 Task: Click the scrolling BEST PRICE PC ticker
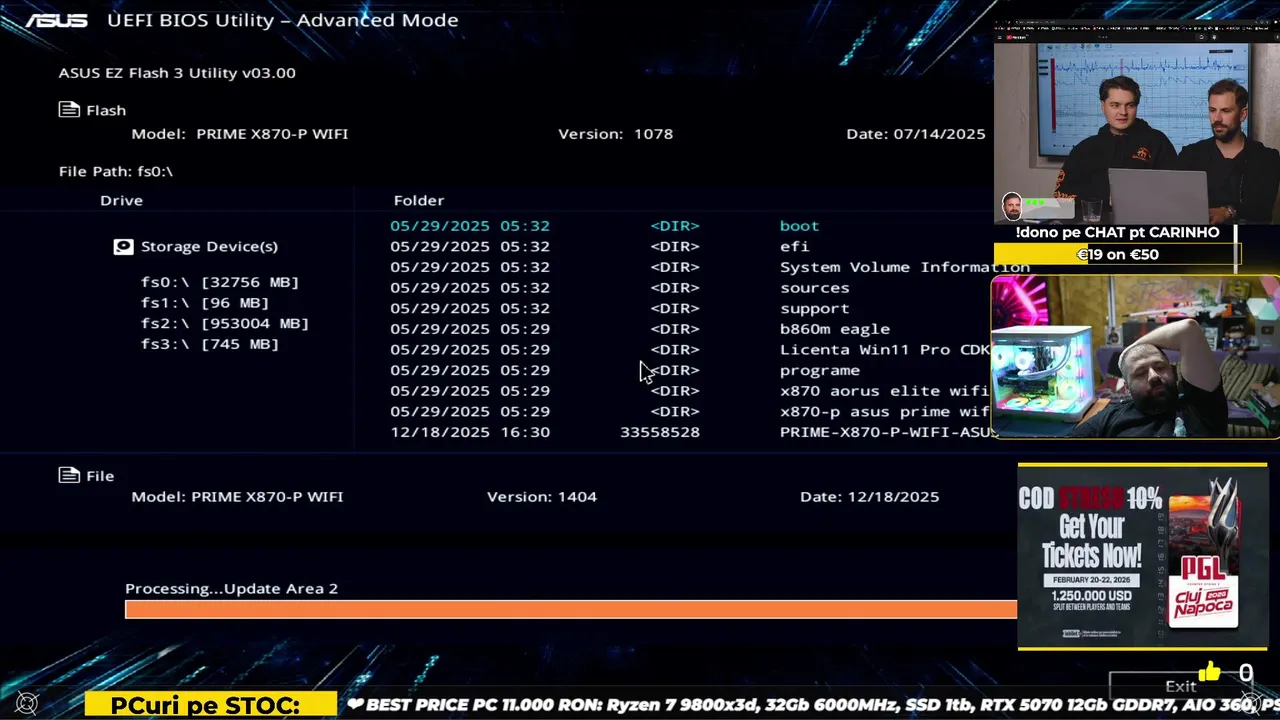[x=813, y=704]
